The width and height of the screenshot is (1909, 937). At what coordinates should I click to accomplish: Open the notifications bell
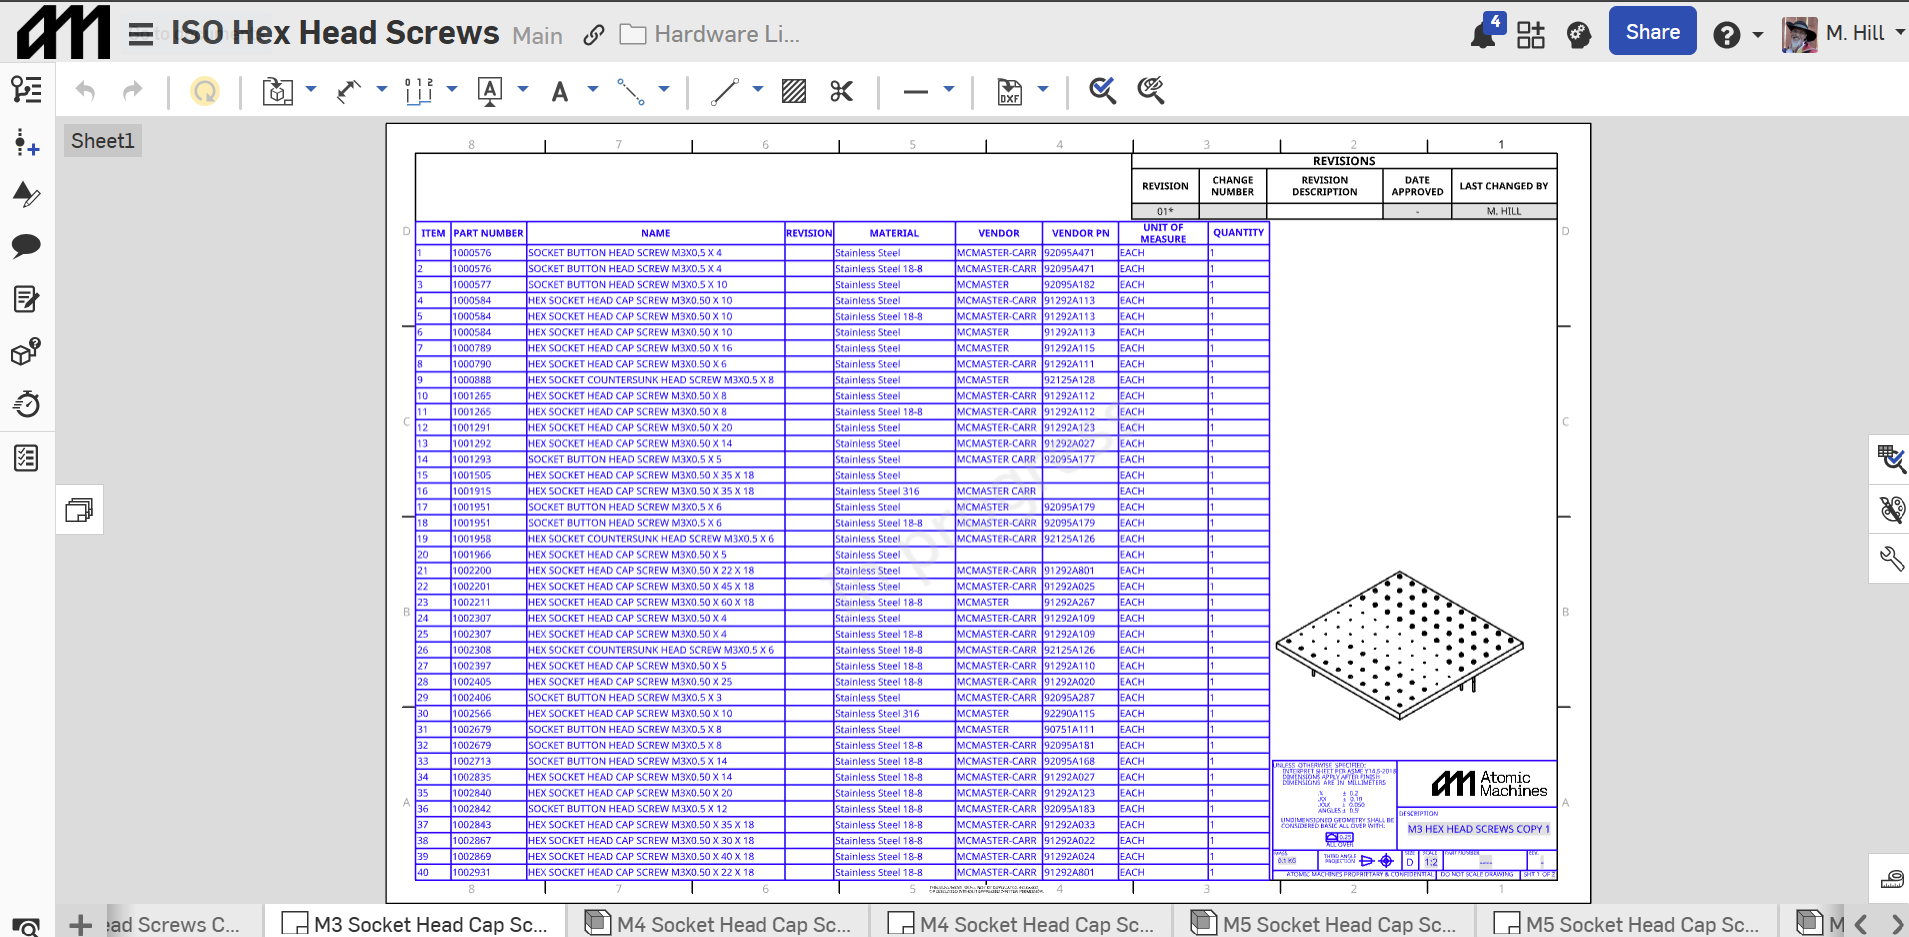tap(1485, 33)
